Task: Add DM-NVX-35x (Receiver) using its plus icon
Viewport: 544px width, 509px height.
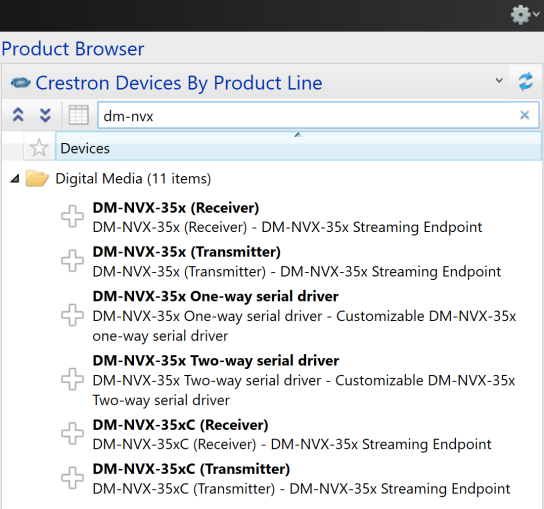Action: pyautogui.click(x=72, y=217)
